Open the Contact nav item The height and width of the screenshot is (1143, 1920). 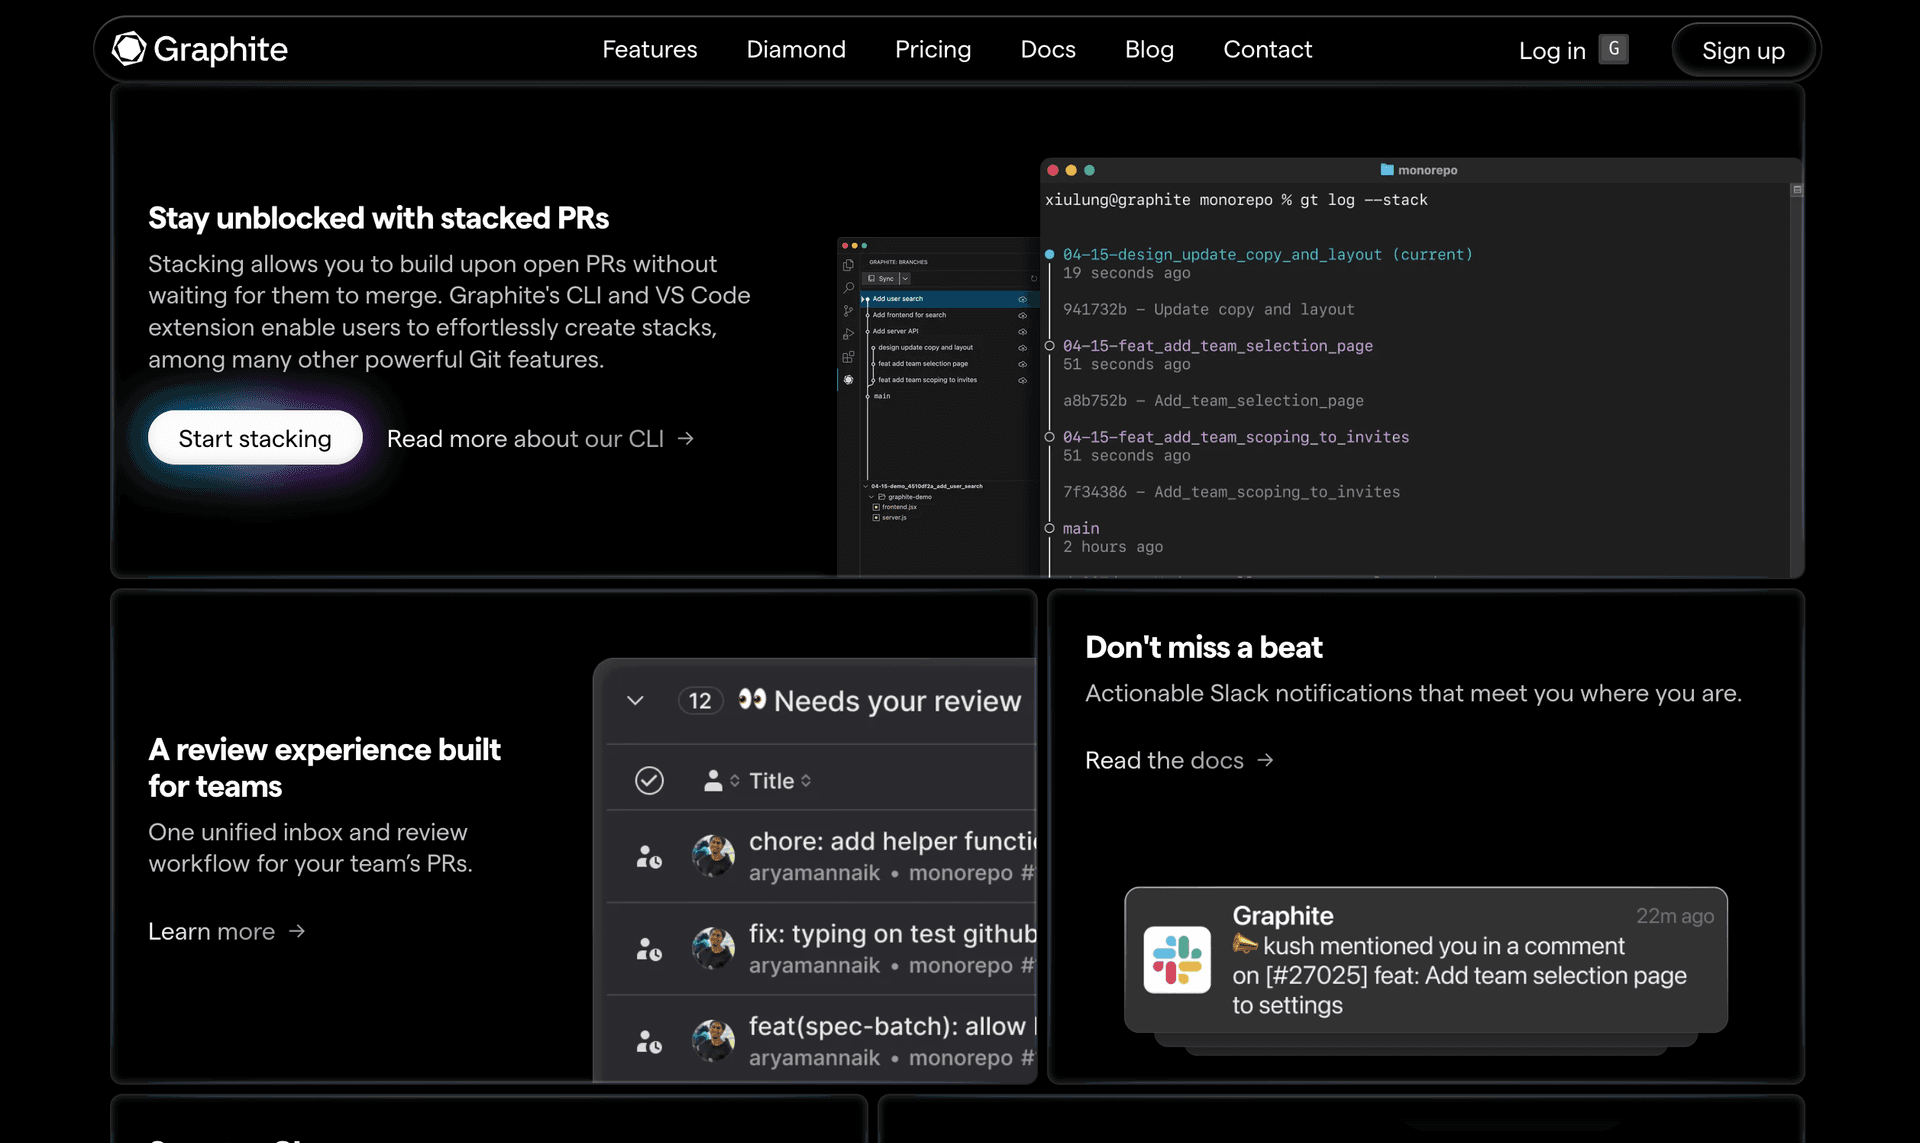tap(1267, 49)
